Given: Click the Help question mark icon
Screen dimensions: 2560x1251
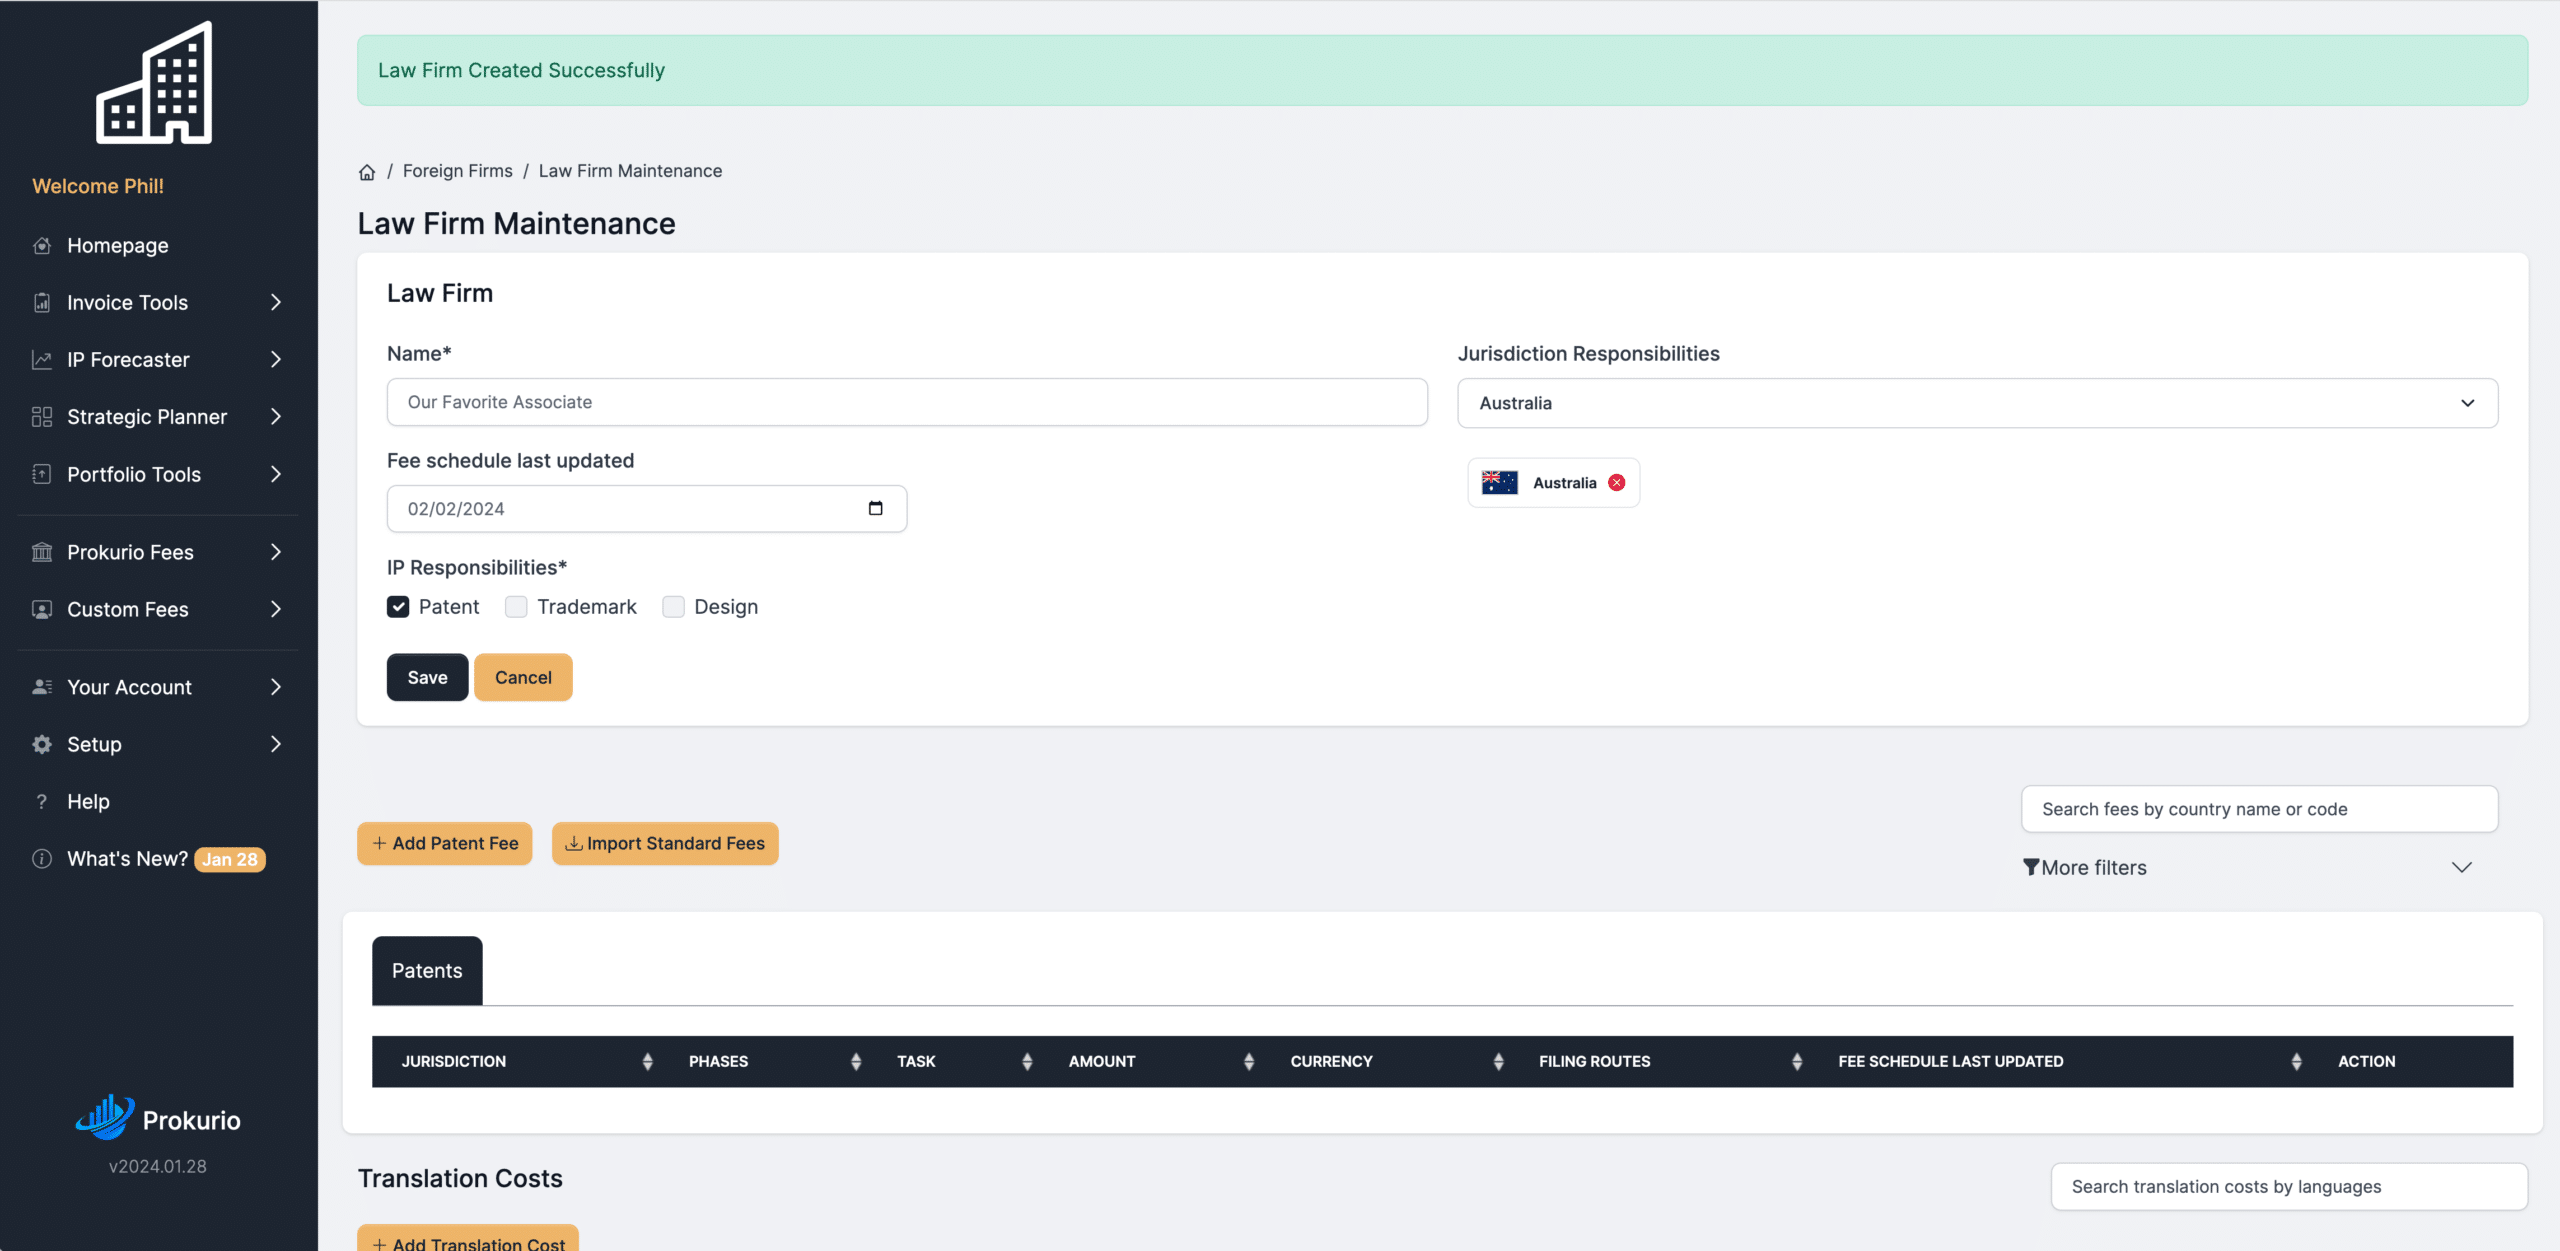Looking at the screenshot, I should tap(41, 802).
